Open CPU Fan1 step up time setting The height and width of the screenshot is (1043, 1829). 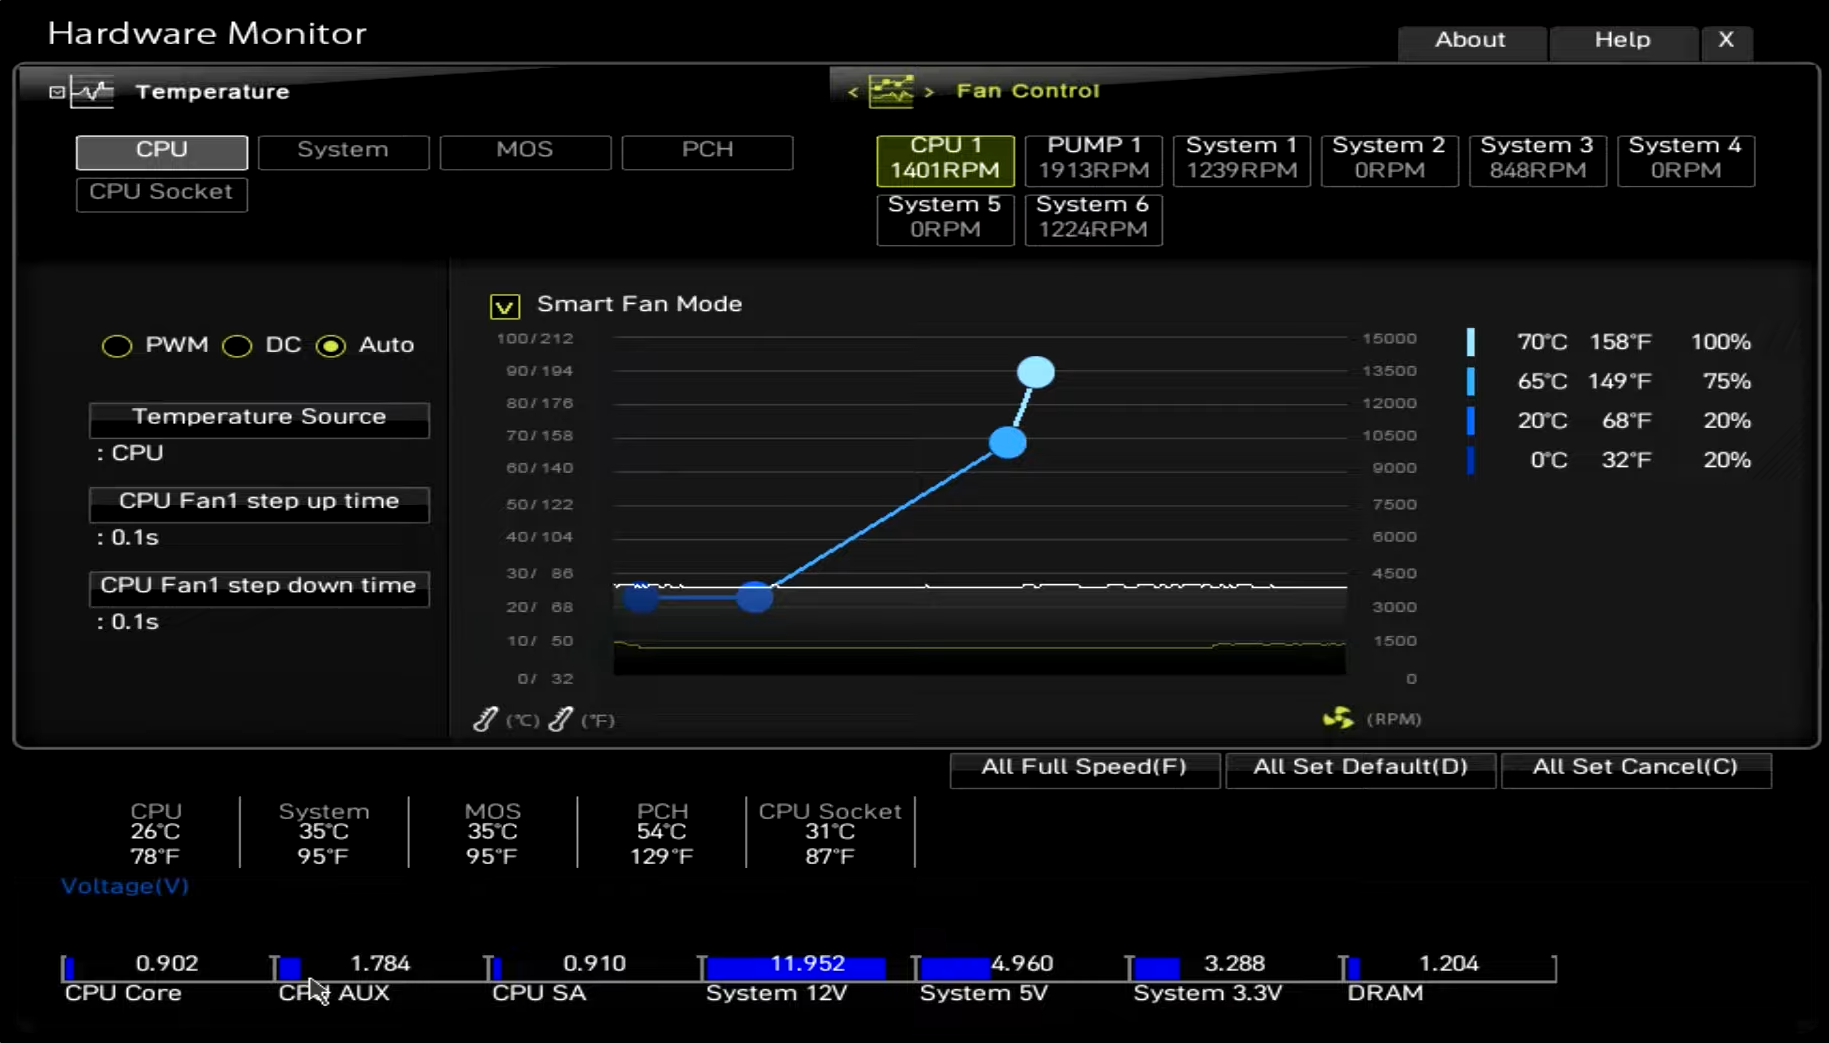[x=259, y=502]
